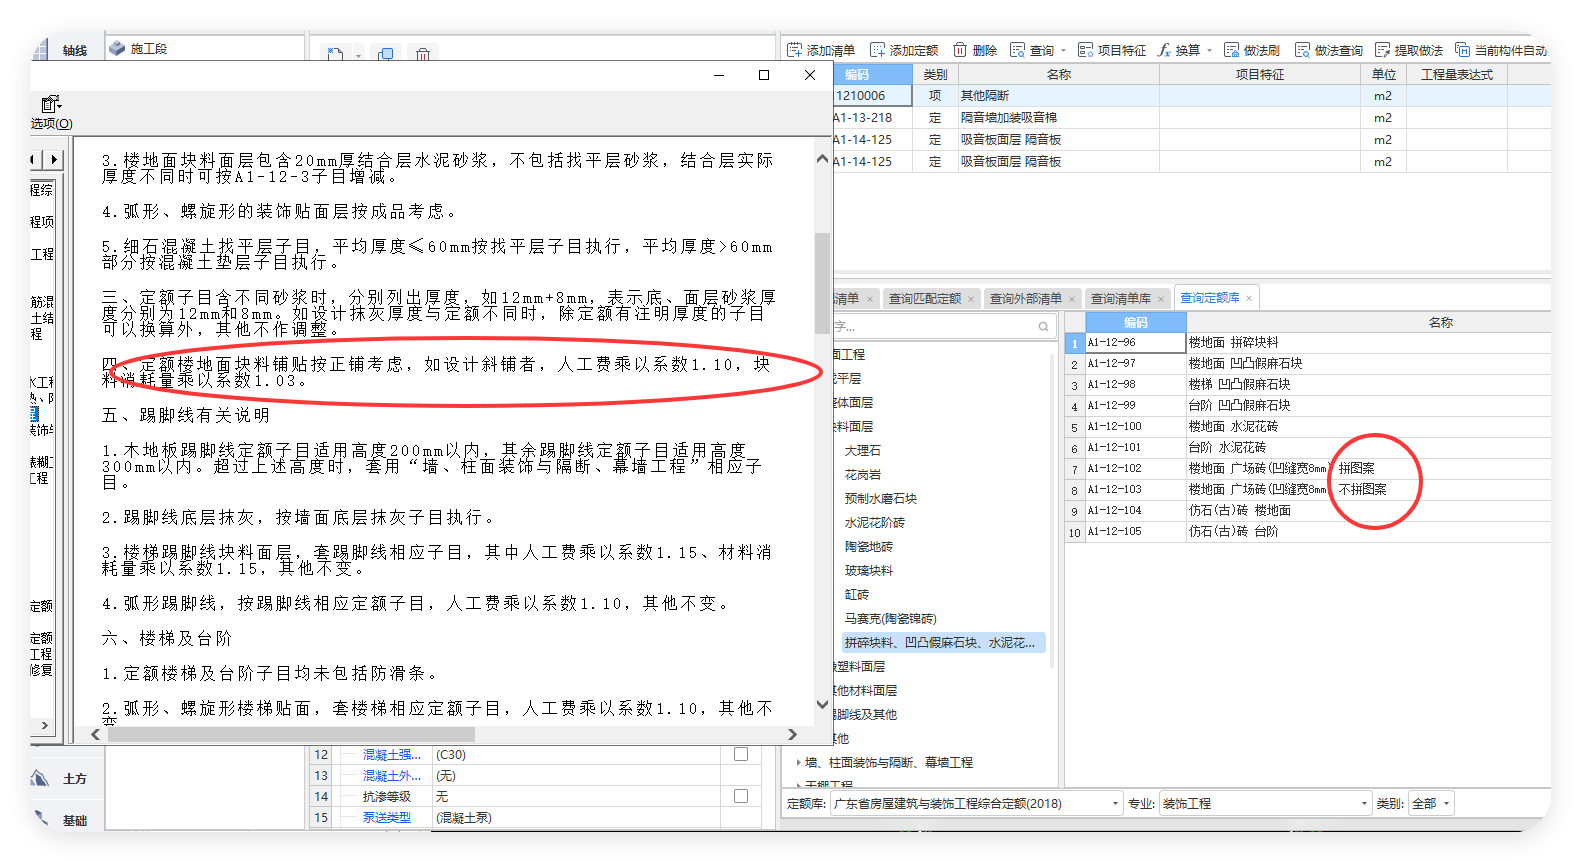Open the 选项(O) options icon
1581x862 pixels.
tap(51, 104)
